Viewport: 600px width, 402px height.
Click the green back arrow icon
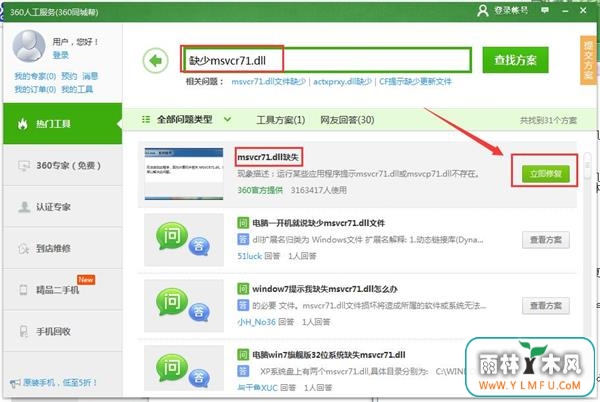(155, 60)
